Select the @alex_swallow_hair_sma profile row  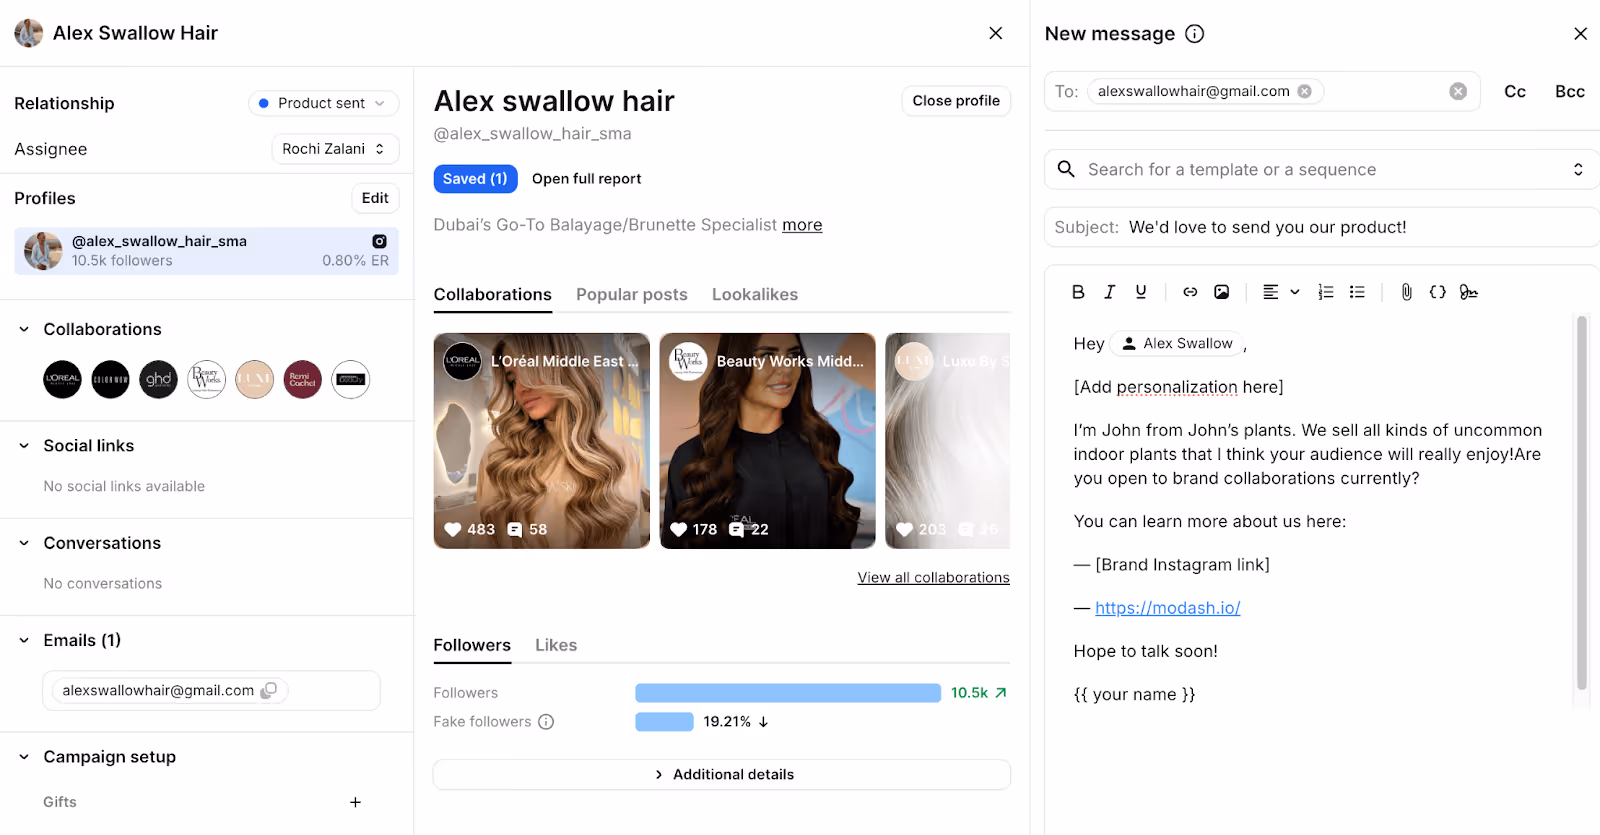coord(206,251)
